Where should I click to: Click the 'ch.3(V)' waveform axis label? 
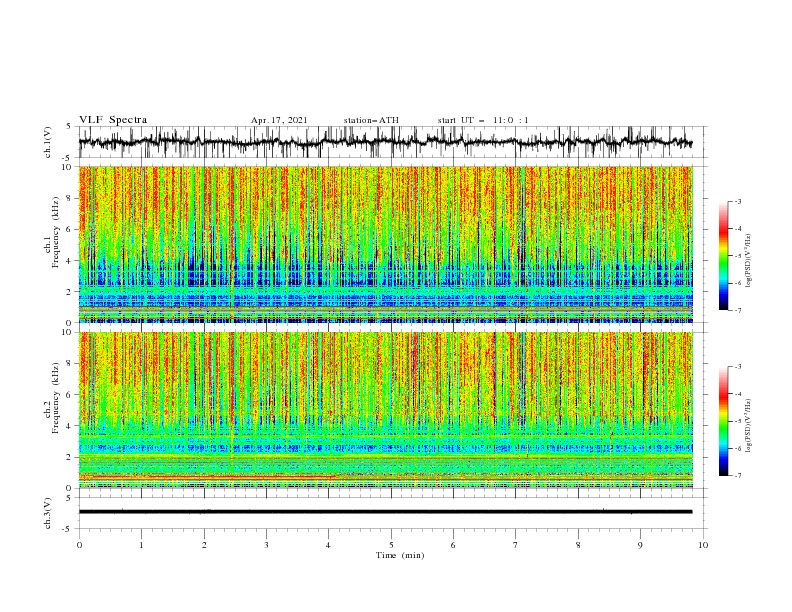coord(48,513)
